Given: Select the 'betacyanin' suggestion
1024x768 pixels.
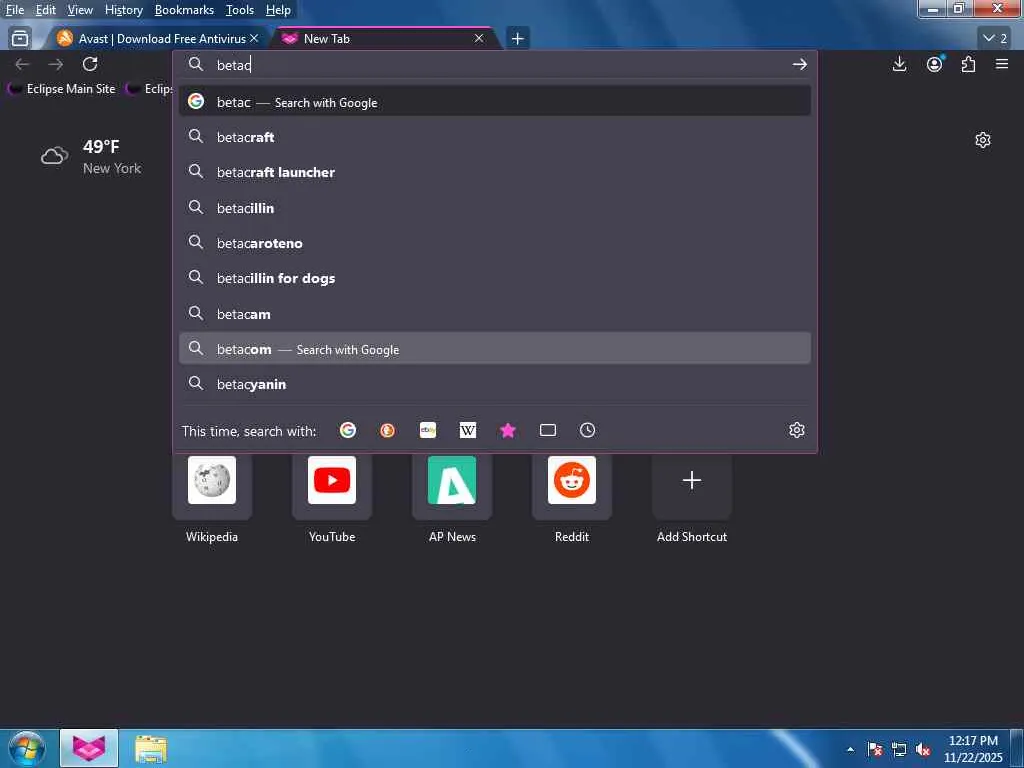Looking at the screenshot, I should click(494, 384).
